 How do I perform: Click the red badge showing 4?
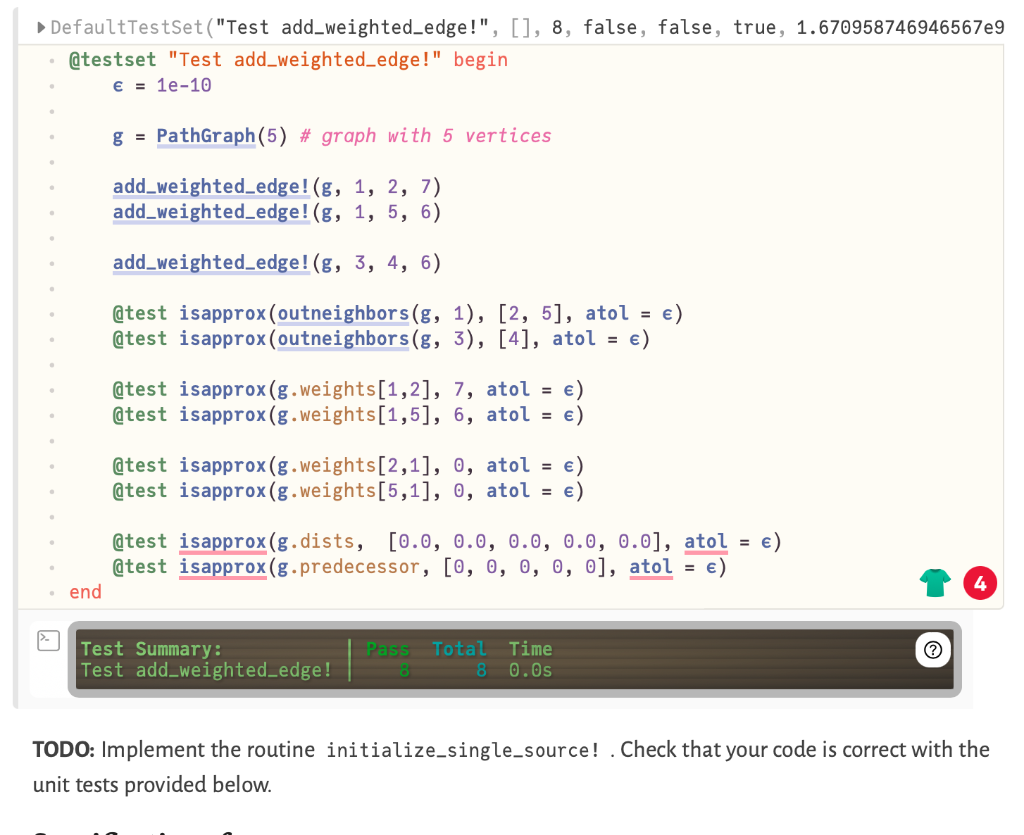tap(980, 582)
